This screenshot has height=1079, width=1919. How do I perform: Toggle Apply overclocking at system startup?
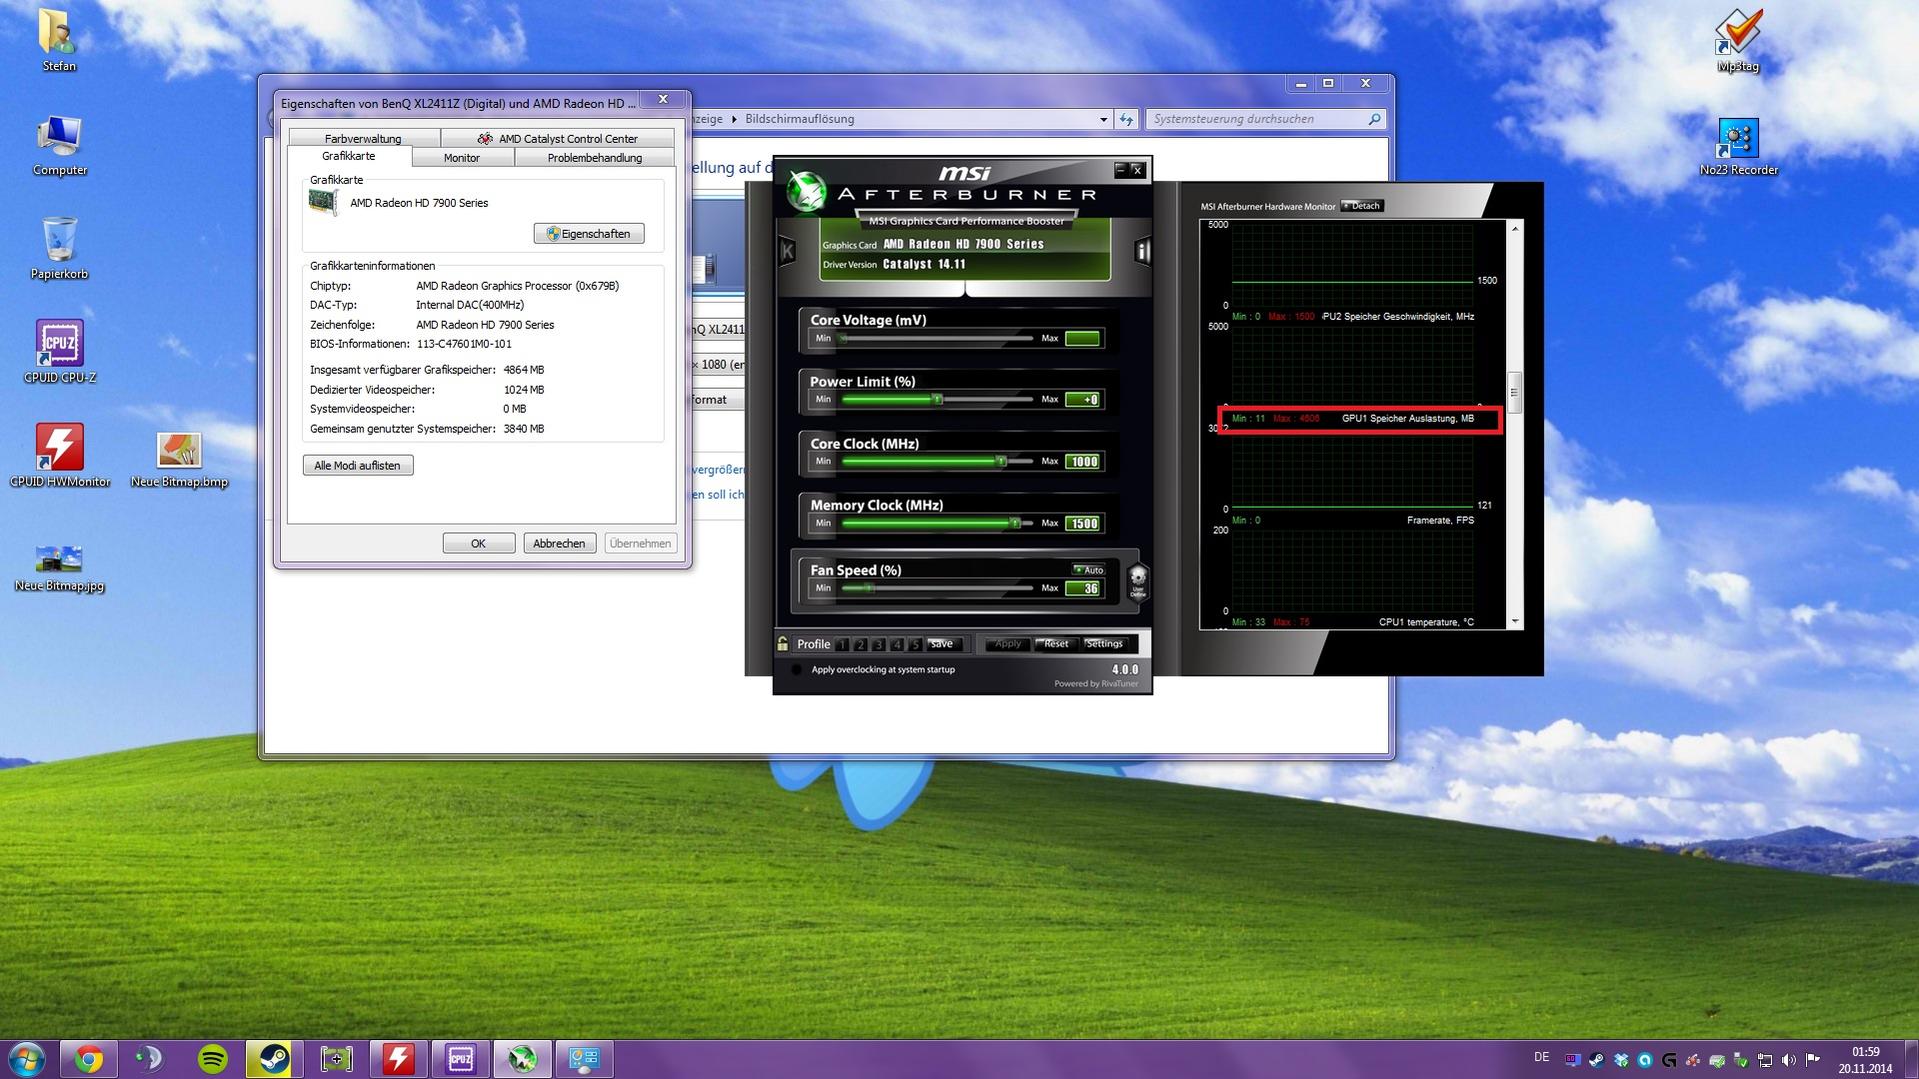pos(796,670)
